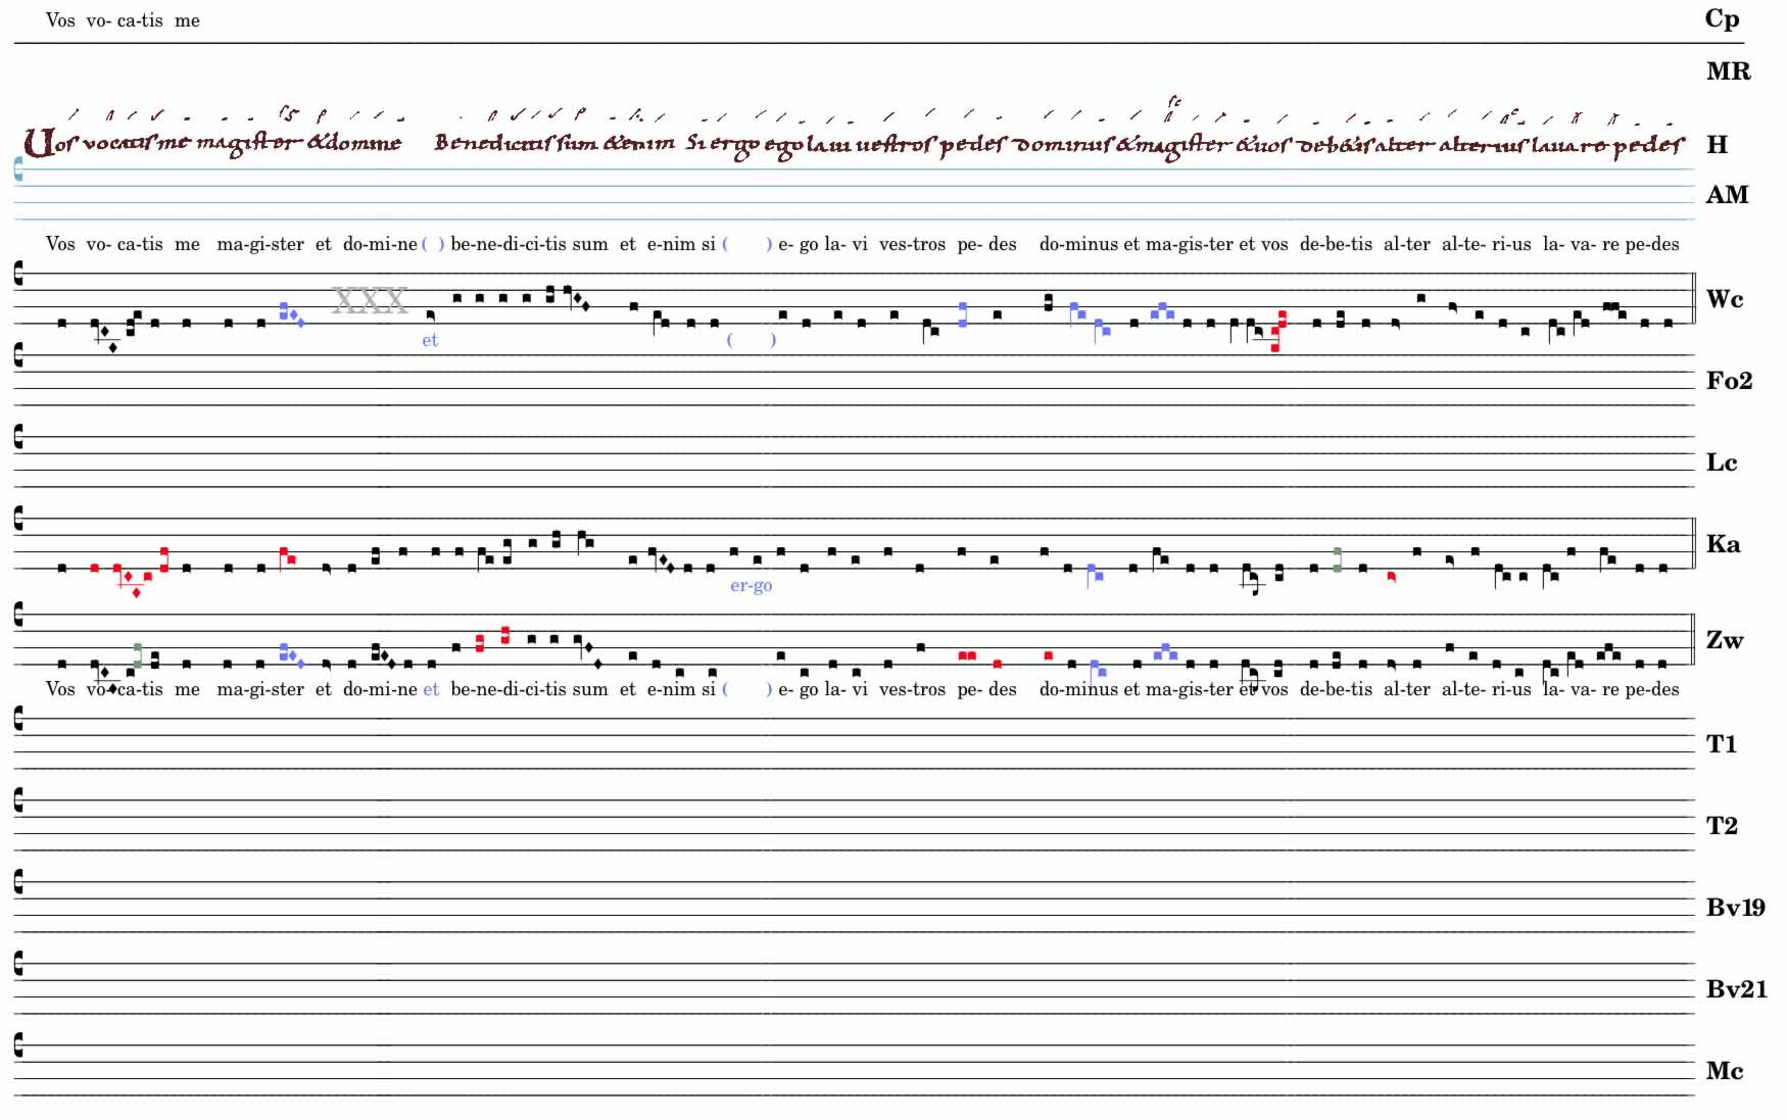1787x1120 pixels.
Task: Click the grey XXX marker on the Wc staff
Action: pyautogui.click(x=369, y=300)
